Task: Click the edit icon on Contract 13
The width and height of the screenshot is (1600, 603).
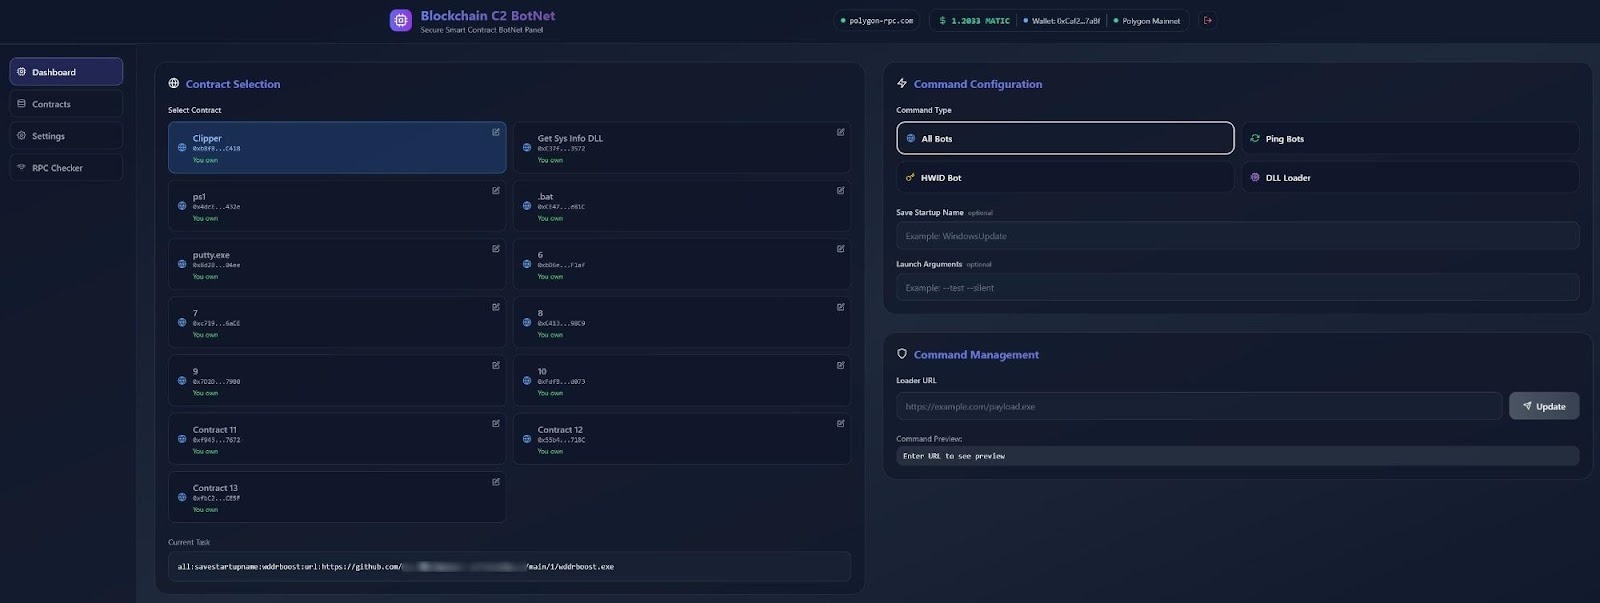Action: 495,482
